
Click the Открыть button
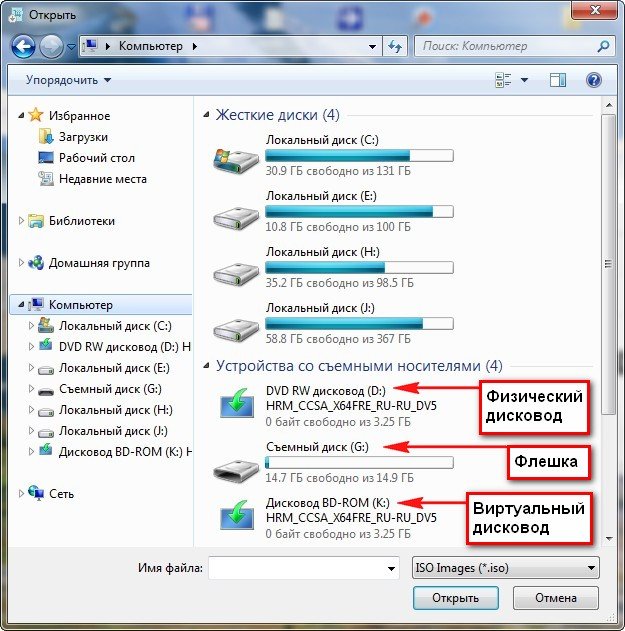tap(456, 598)
